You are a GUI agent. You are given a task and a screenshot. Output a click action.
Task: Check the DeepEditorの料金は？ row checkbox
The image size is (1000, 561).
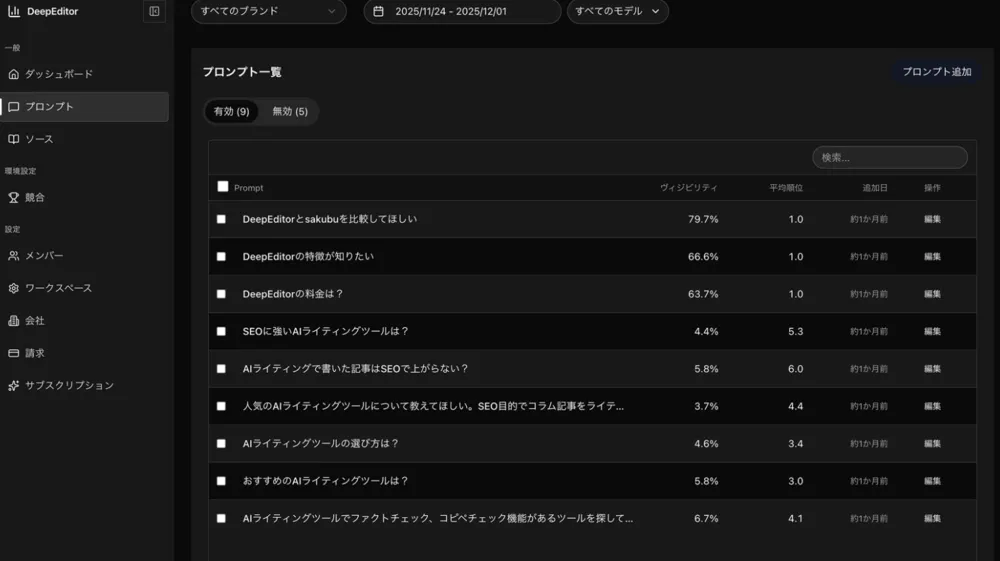coord(221,294)
